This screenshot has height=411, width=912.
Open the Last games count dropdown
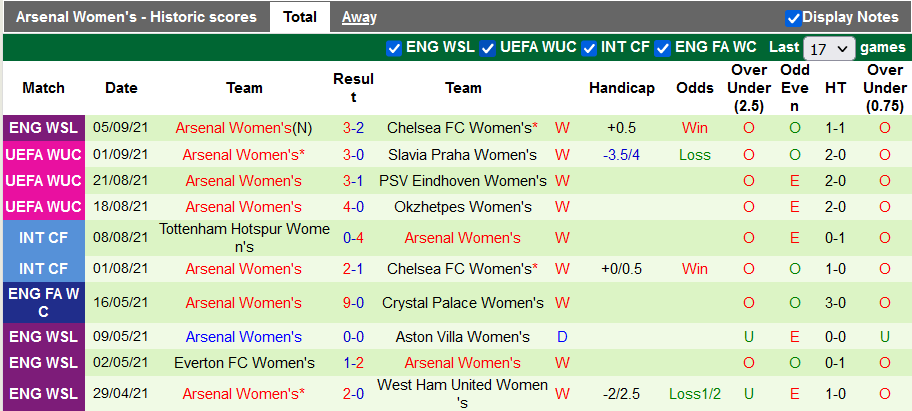point(829,48)
